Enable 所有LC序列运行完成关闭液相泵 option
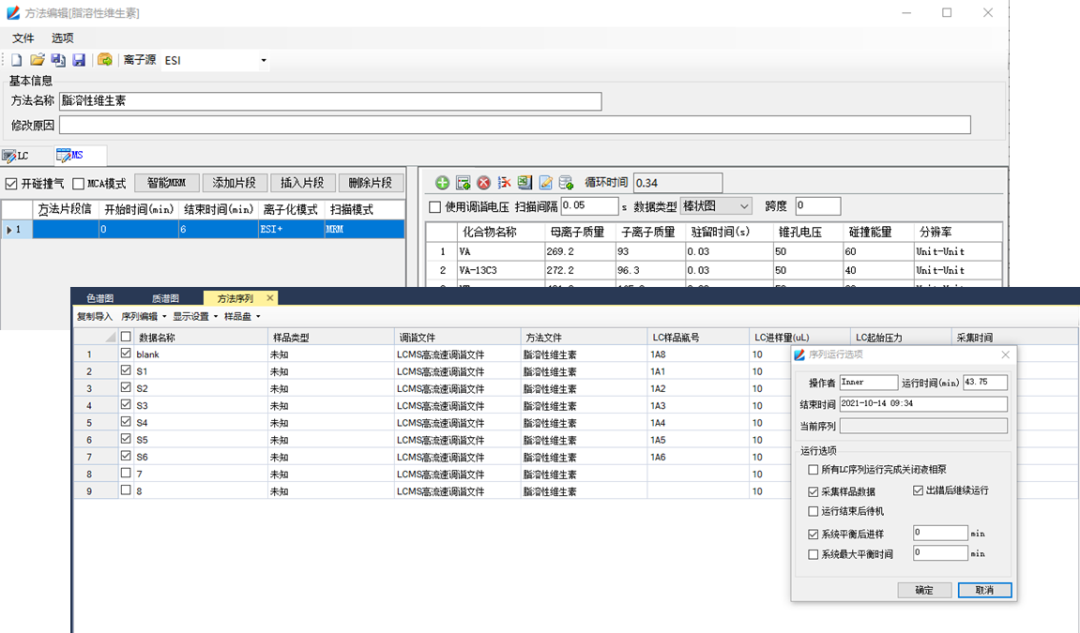Viewport: 1080px width, 633px height. click(x=813, y=470)
